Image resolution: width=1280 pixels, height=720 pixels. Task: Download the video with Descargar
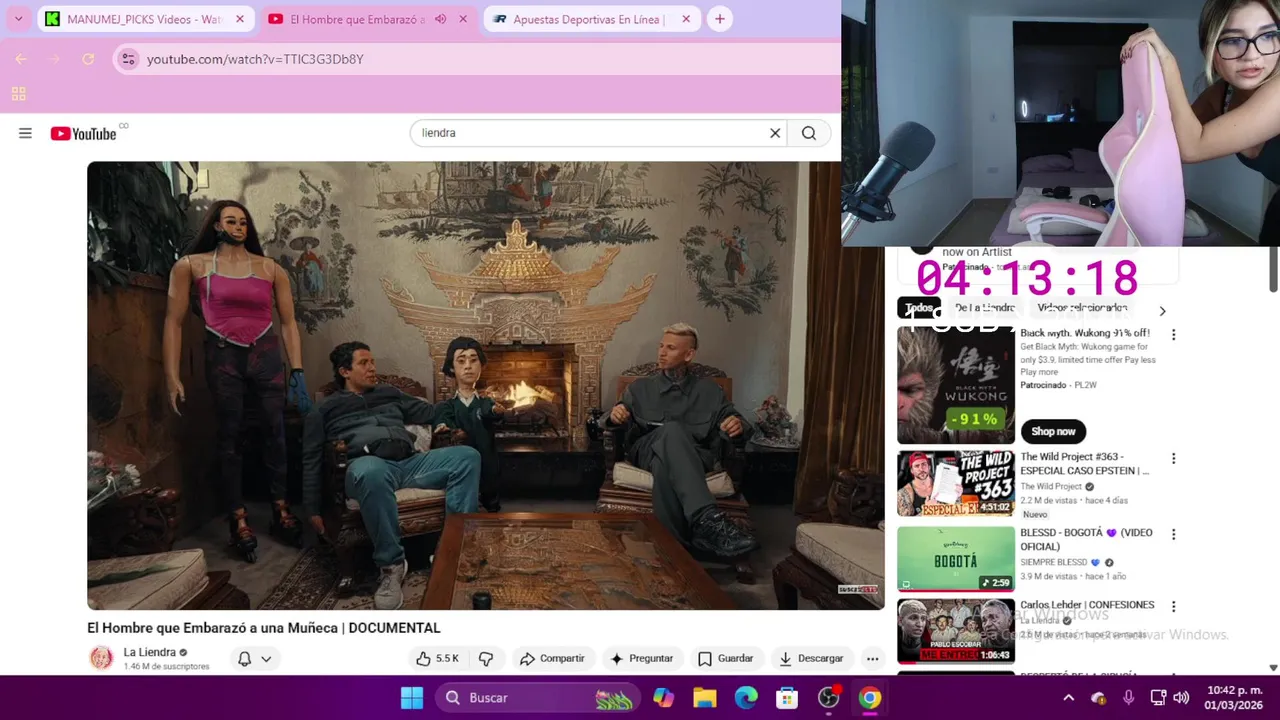coord(811,658)
